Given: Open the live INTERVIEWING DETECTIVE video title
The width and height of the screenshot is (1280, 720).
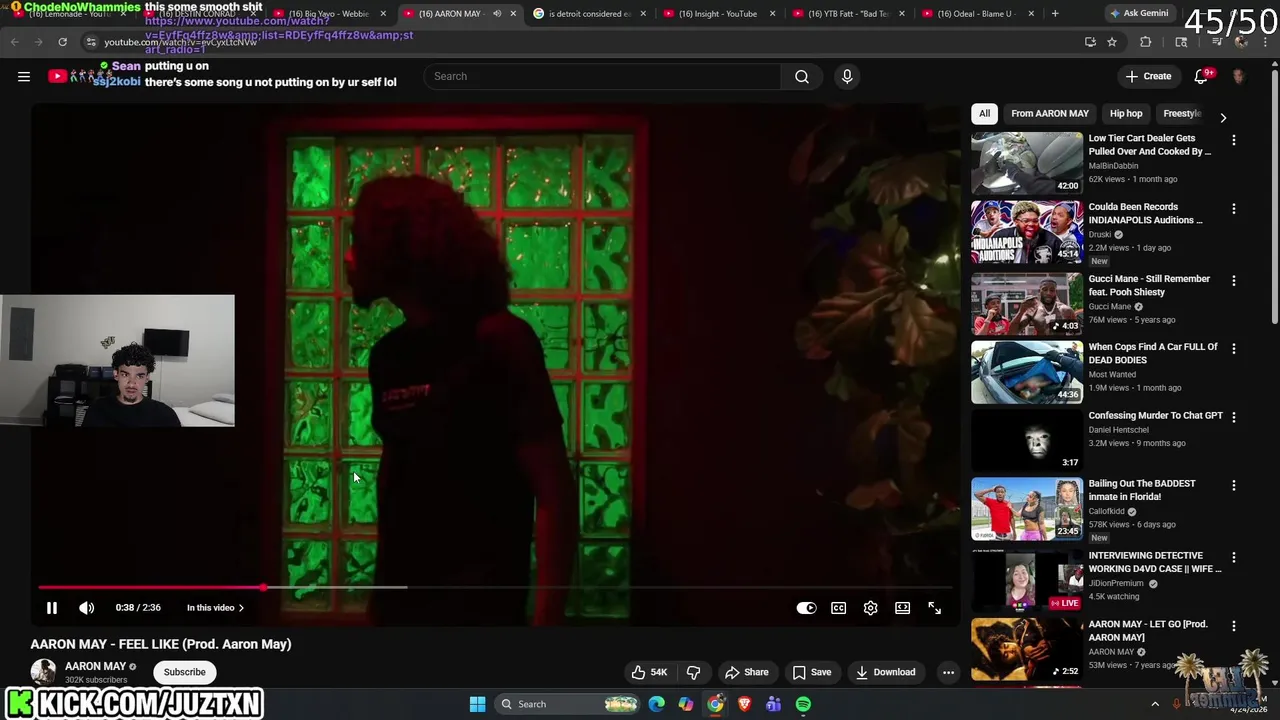Looking at the screenshot, I should pos(1155,562).
